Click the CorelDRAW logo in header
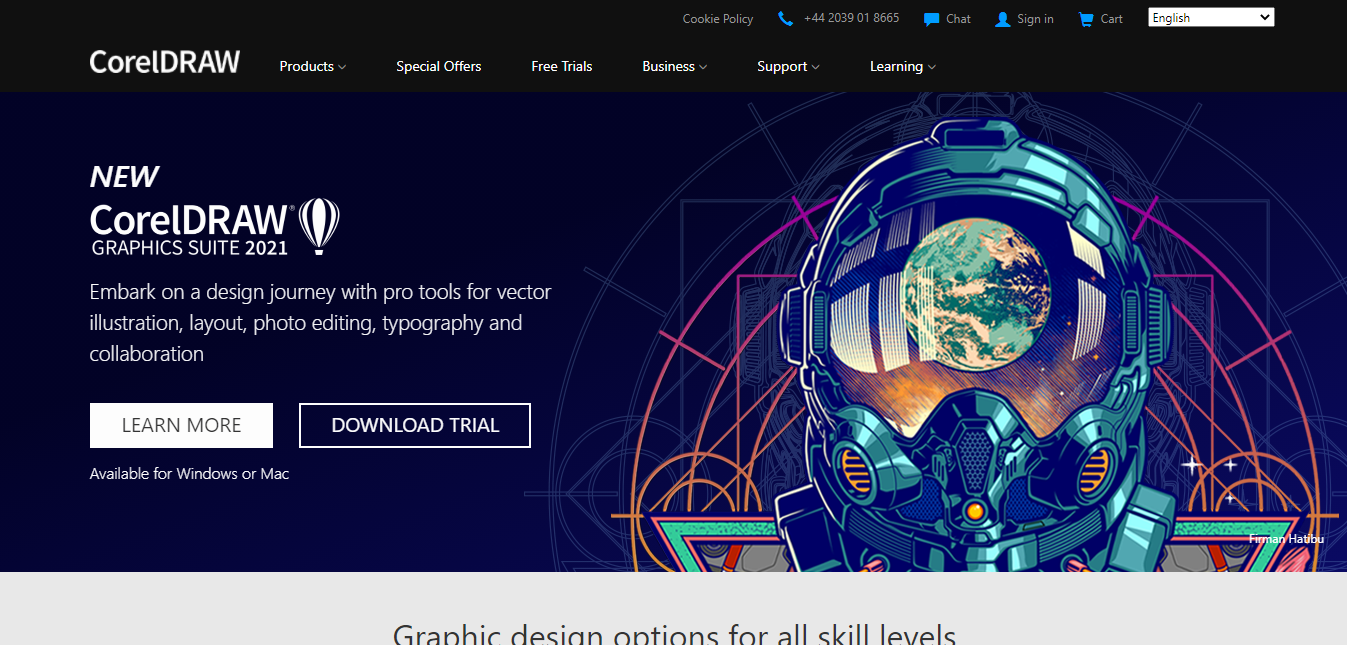 click(165, 62)
